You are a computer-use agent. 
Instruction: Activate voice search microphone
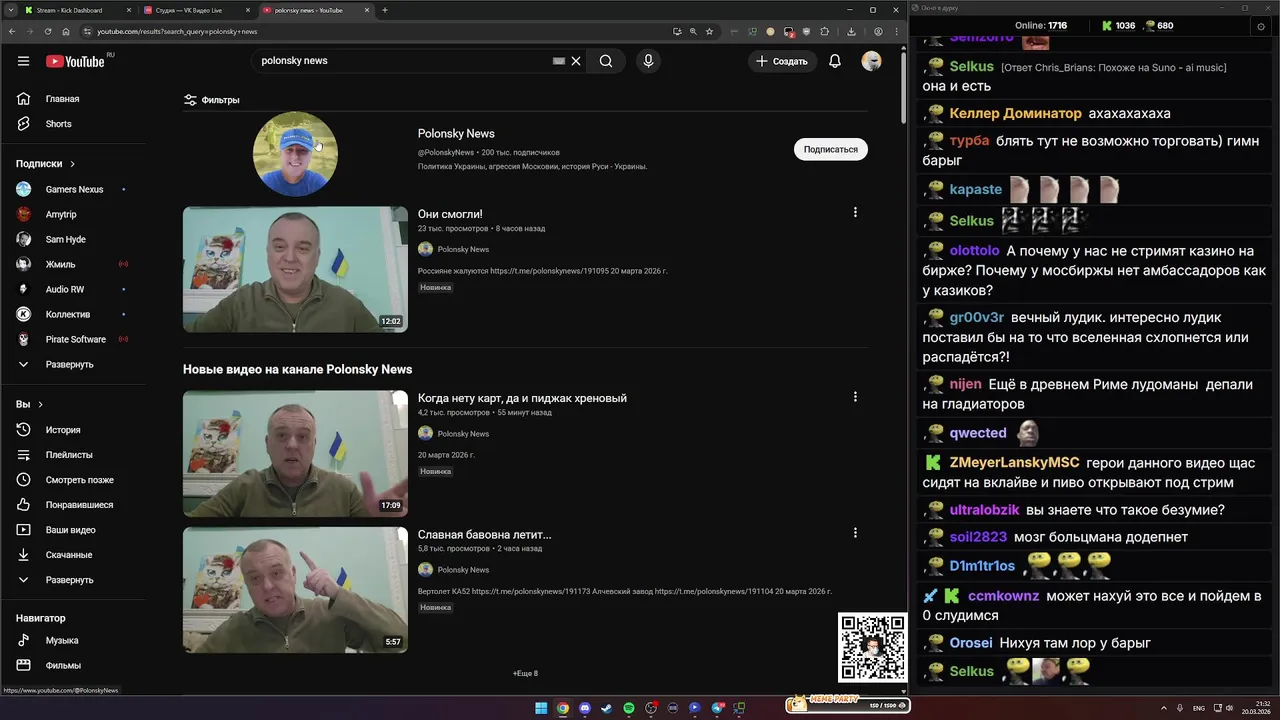point(648,61)
